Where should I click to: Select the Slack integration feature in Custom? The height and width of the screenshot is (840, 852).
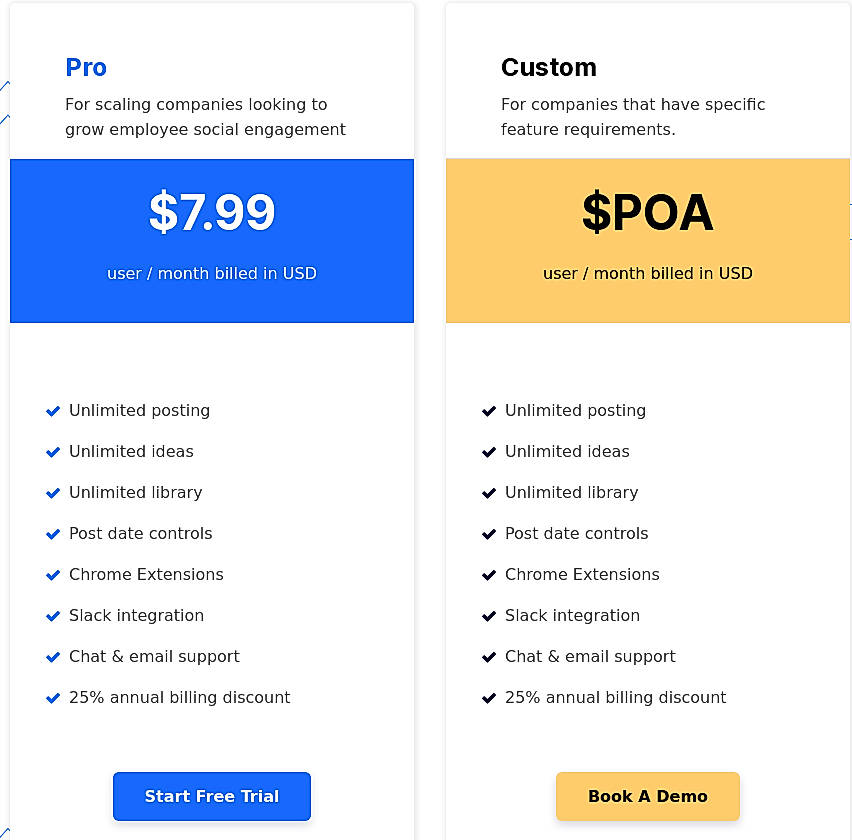click(x=572, y=615)
